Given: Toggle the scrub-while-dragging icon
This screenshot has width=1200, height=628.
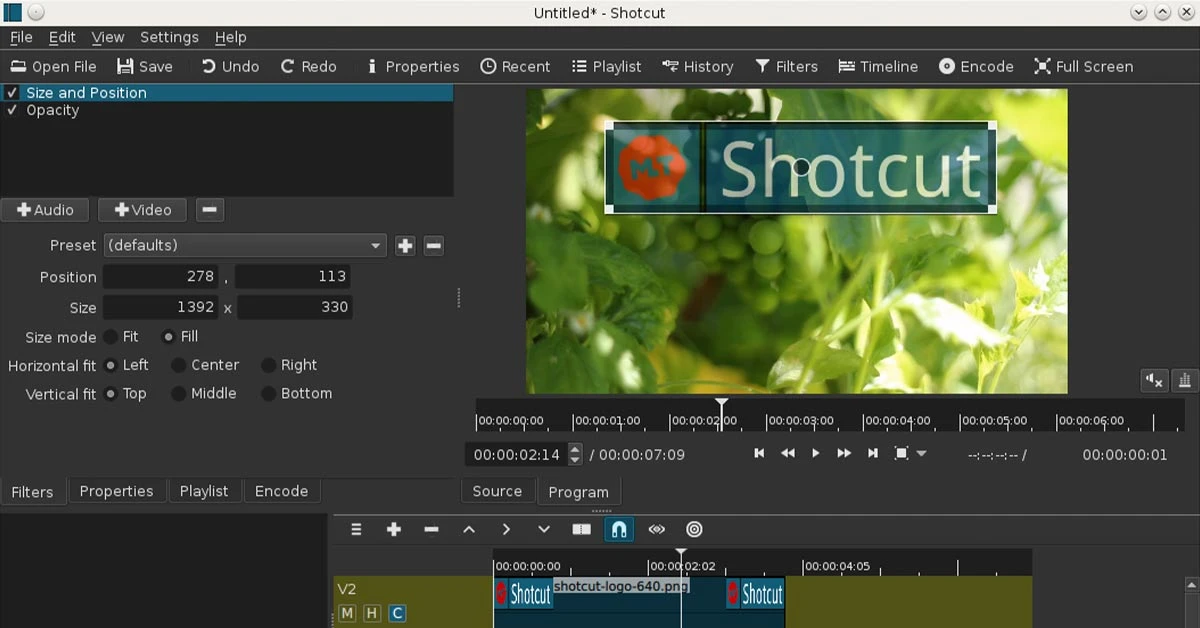Looking at the screenshot, I should [x=657, y=529].
